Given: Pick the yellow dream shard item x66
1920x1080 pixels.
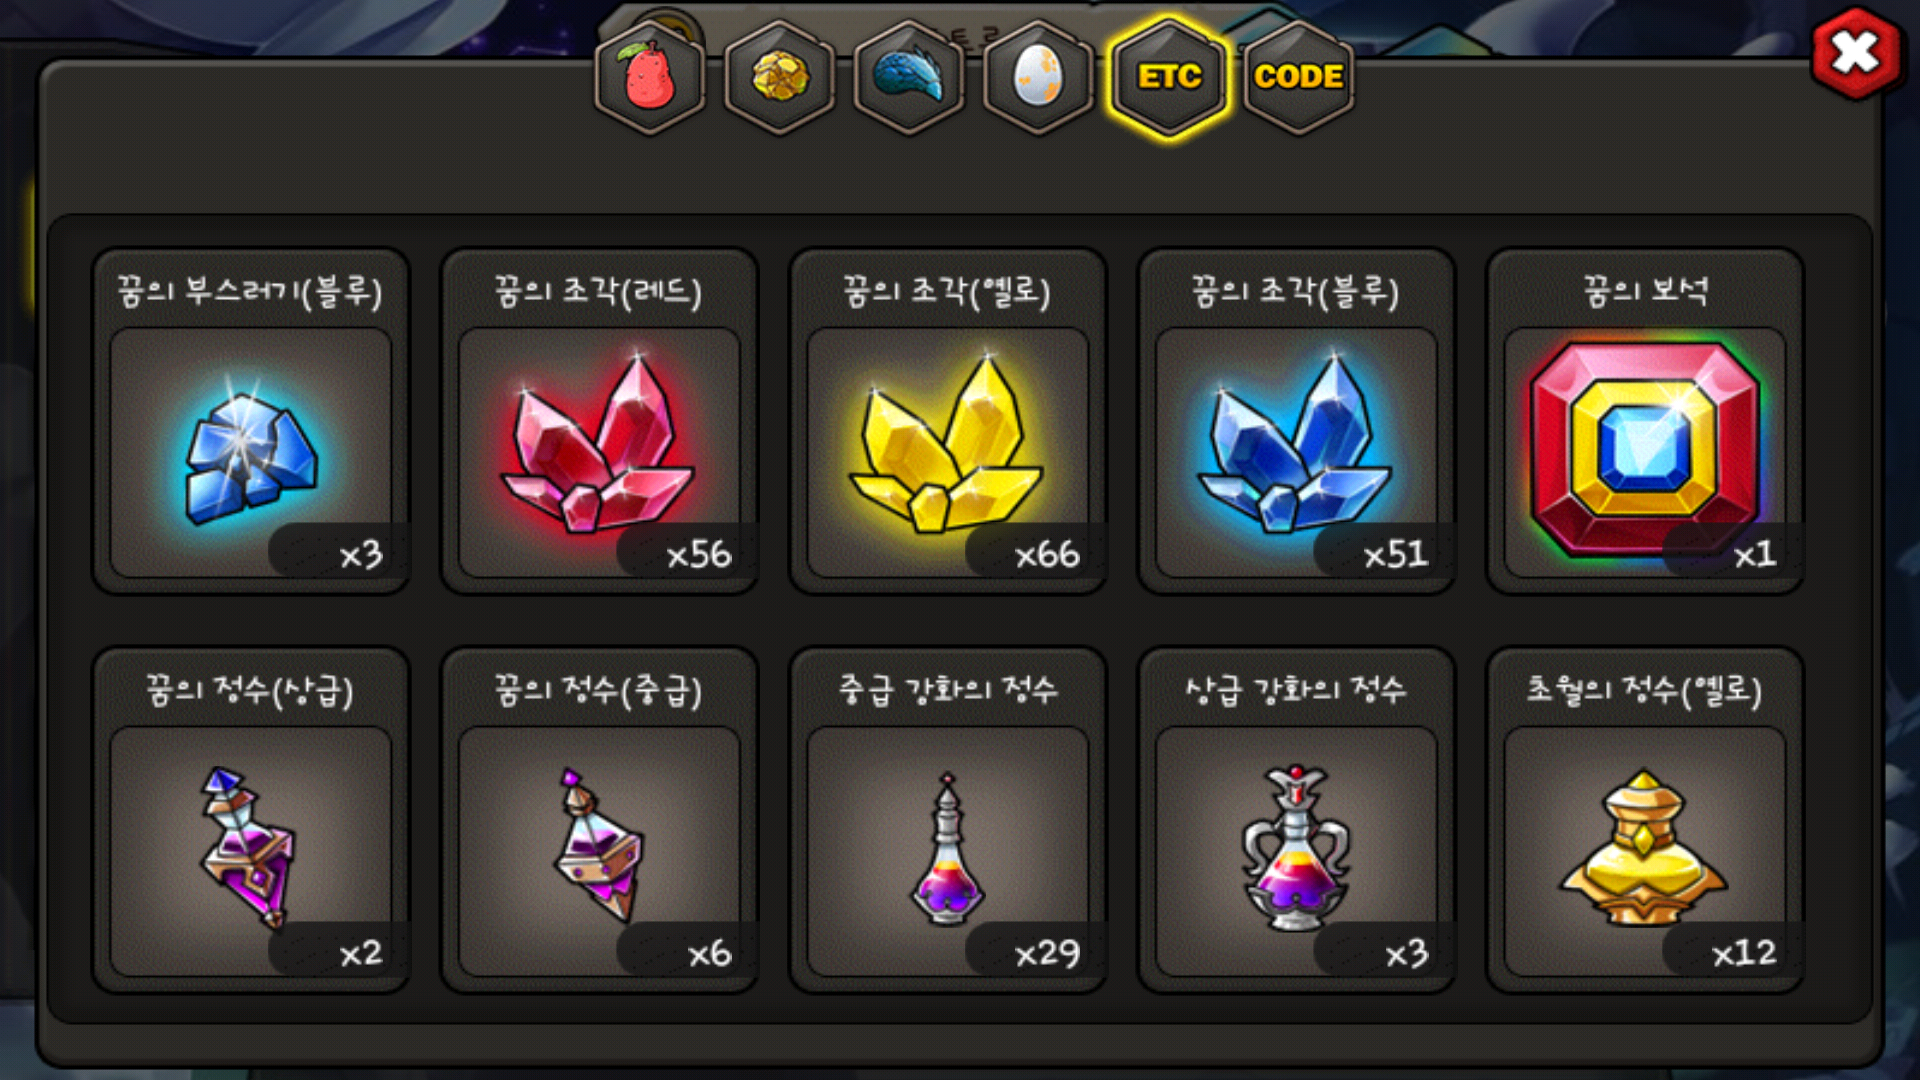Looking at the screenshot, I should (x=948, y=422).
